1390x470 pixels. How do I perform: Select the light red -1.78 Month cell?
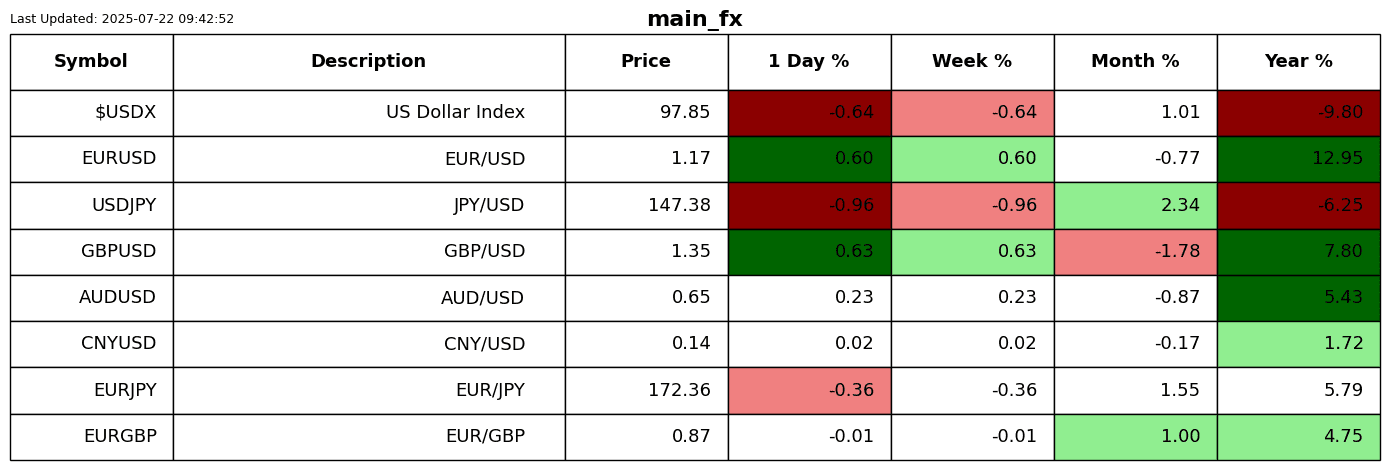(x=1135, y=252)
